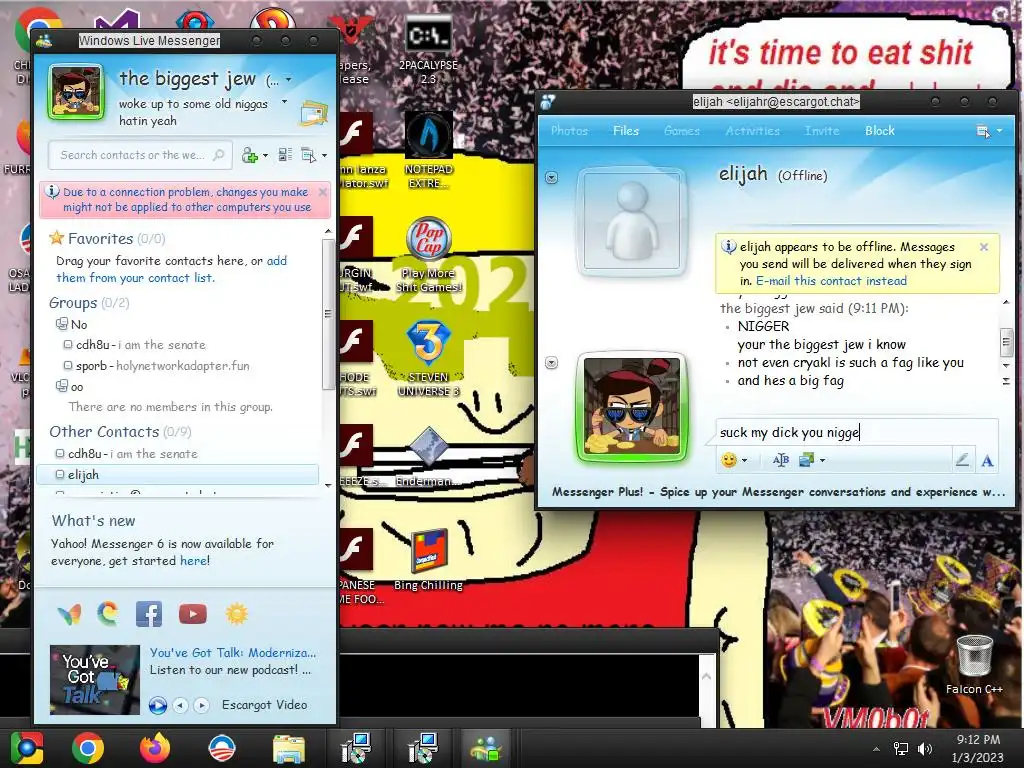Switch to handwriting mode pen icon
This screenshot has width=1024, height=768.
[962, 460]
